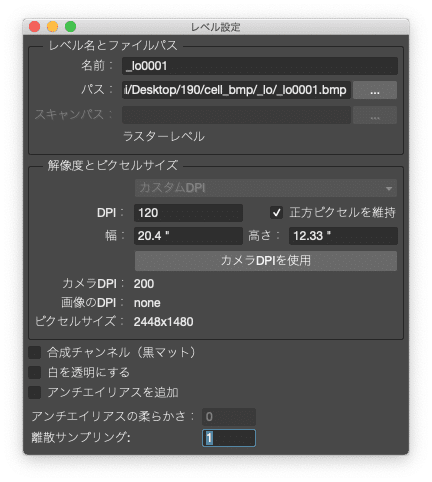Minimize the window with yellow button
This screenshot has height=482, width=432.
[53, 27]
